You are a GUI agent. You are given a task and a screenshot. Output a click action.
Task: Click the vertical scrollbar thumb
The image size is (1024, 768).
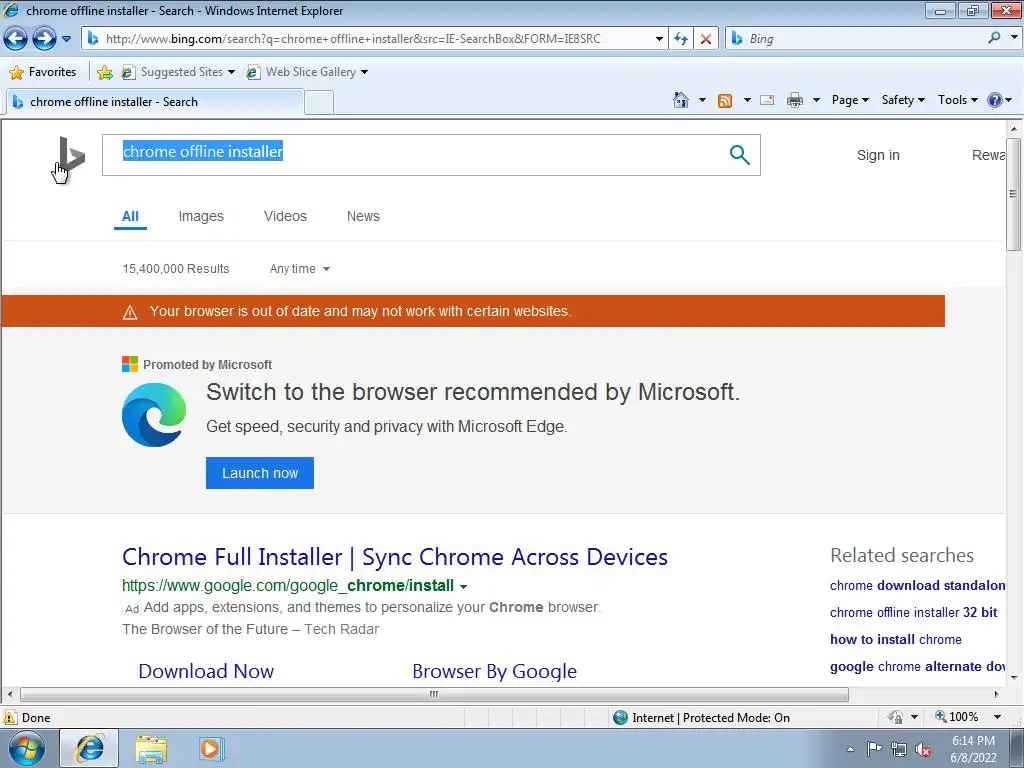pyautogui.click(x=1014, y=194)
